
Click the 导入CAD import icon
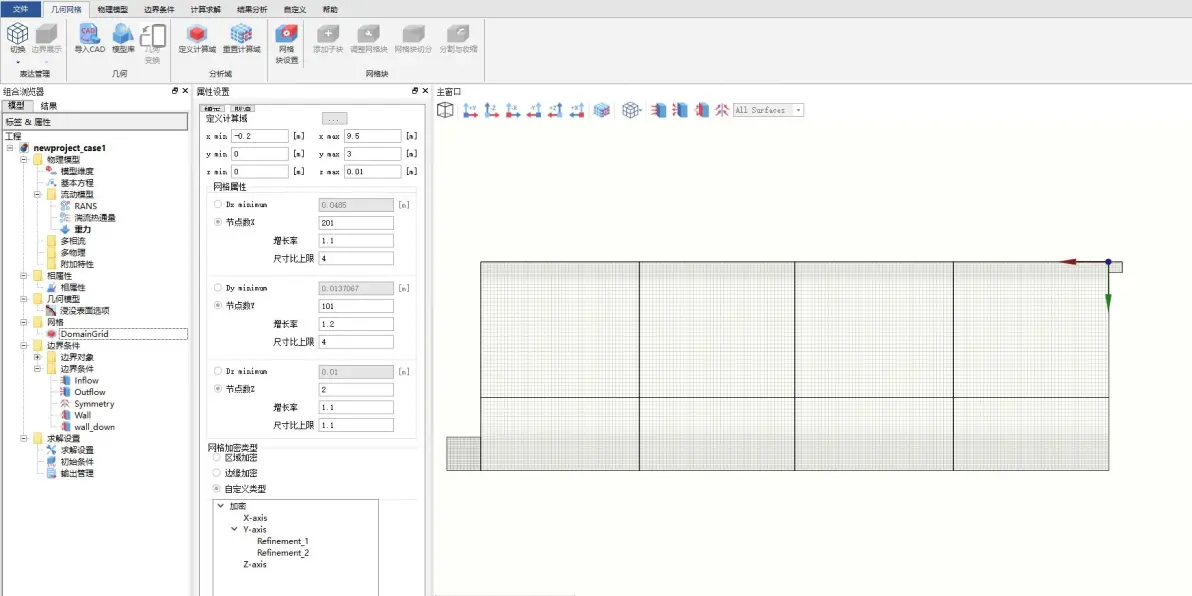click(89, 37)
